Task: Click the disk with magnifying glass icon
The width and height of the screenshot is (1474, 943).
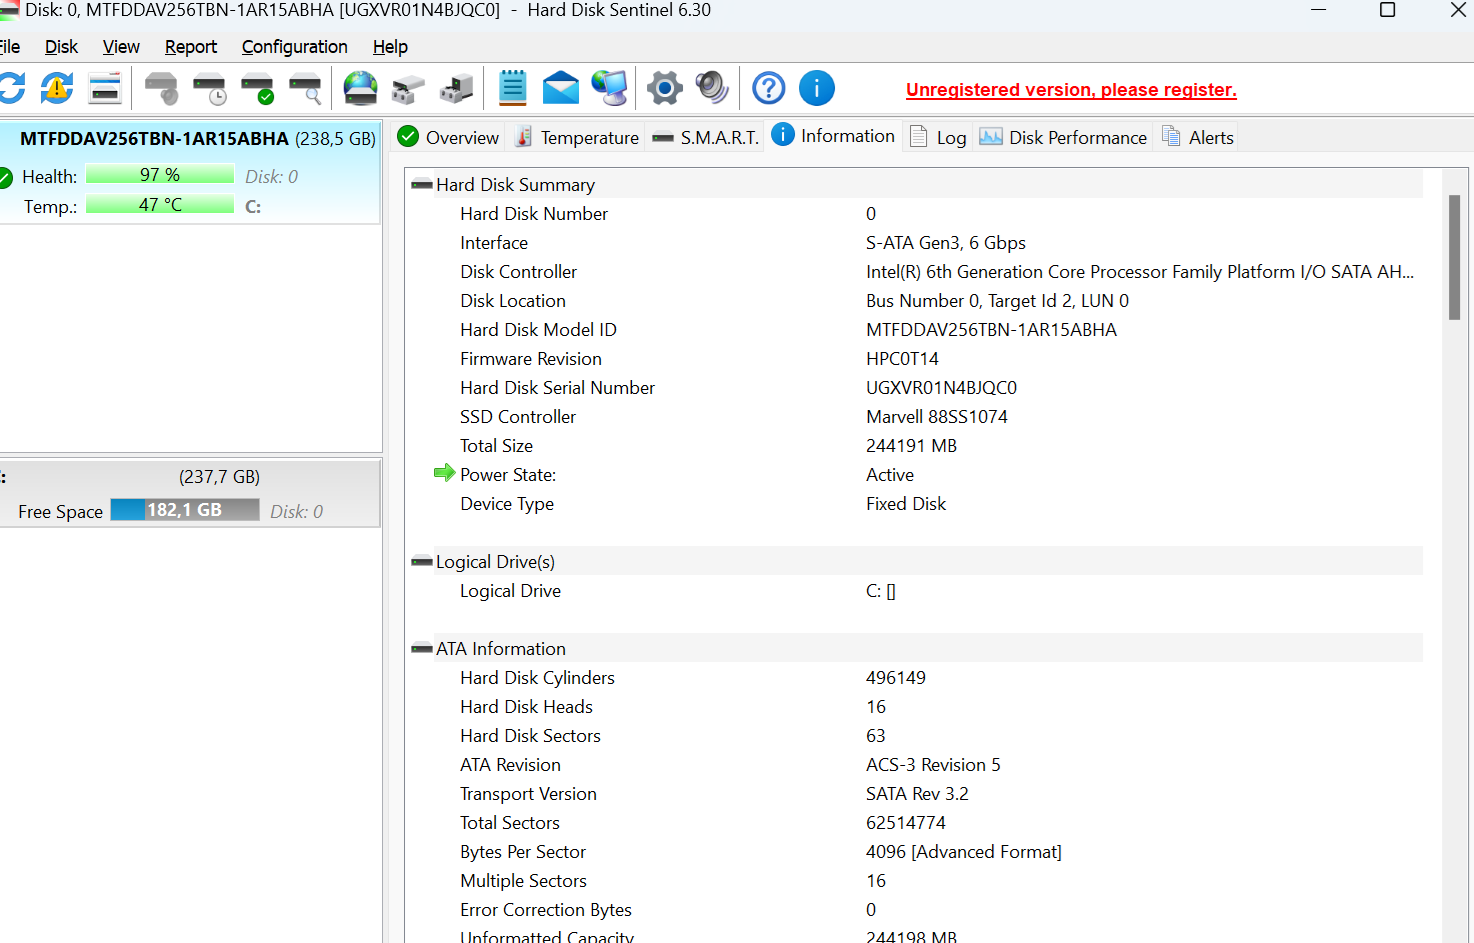Action: point(305,89)
